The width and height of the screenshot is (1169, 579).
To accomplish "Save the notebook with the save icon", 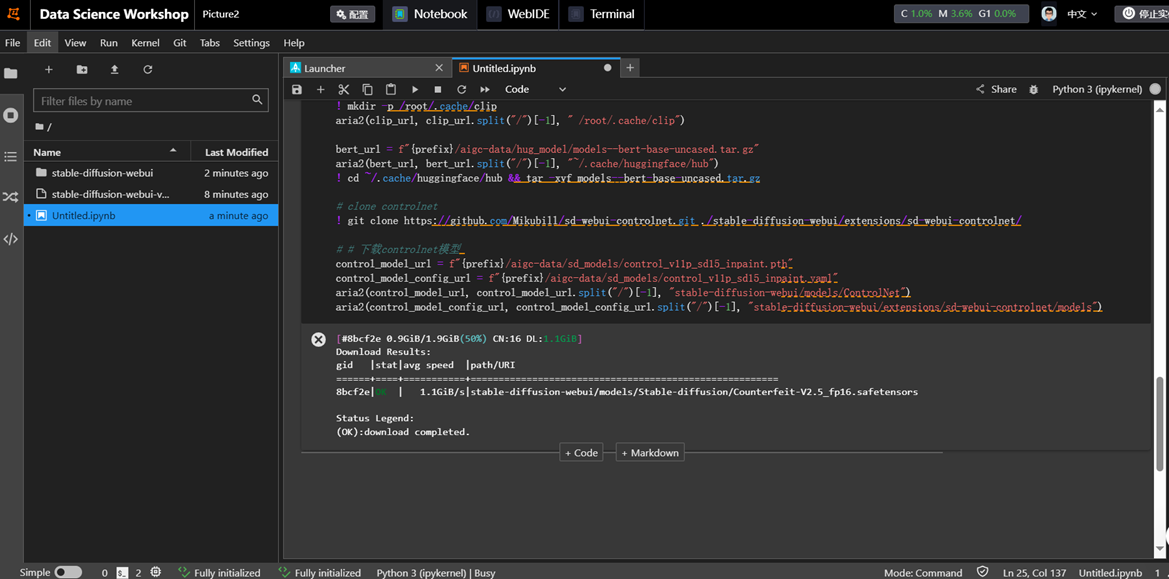I will point(297,89).
